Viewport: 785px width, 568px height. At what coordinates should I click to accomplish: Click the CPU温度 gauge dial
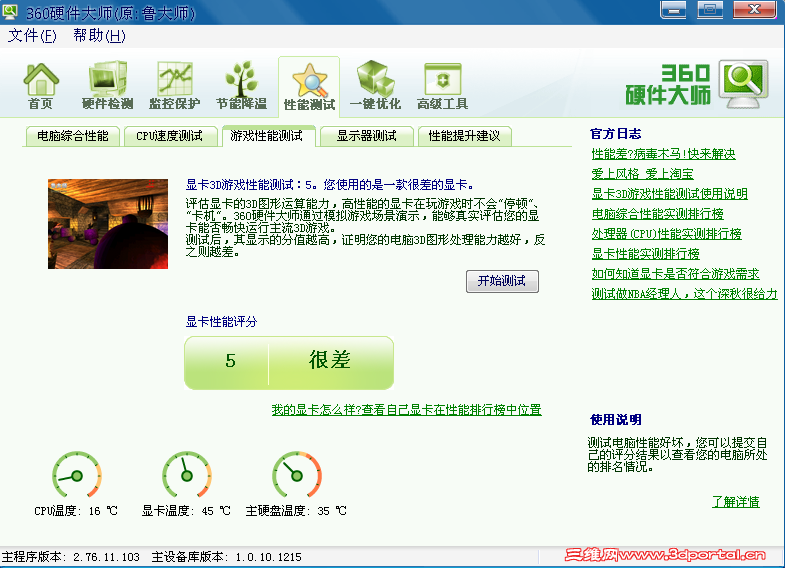(77, 474)
